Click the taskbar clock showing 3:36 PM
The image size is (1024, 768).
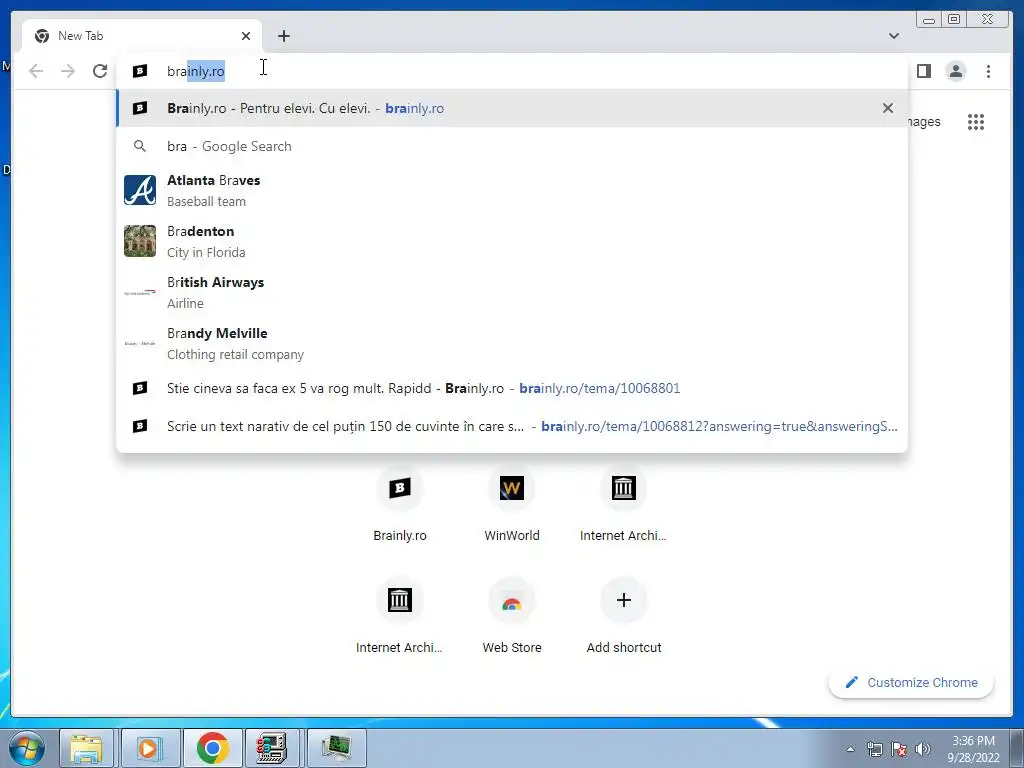[973, 749]
